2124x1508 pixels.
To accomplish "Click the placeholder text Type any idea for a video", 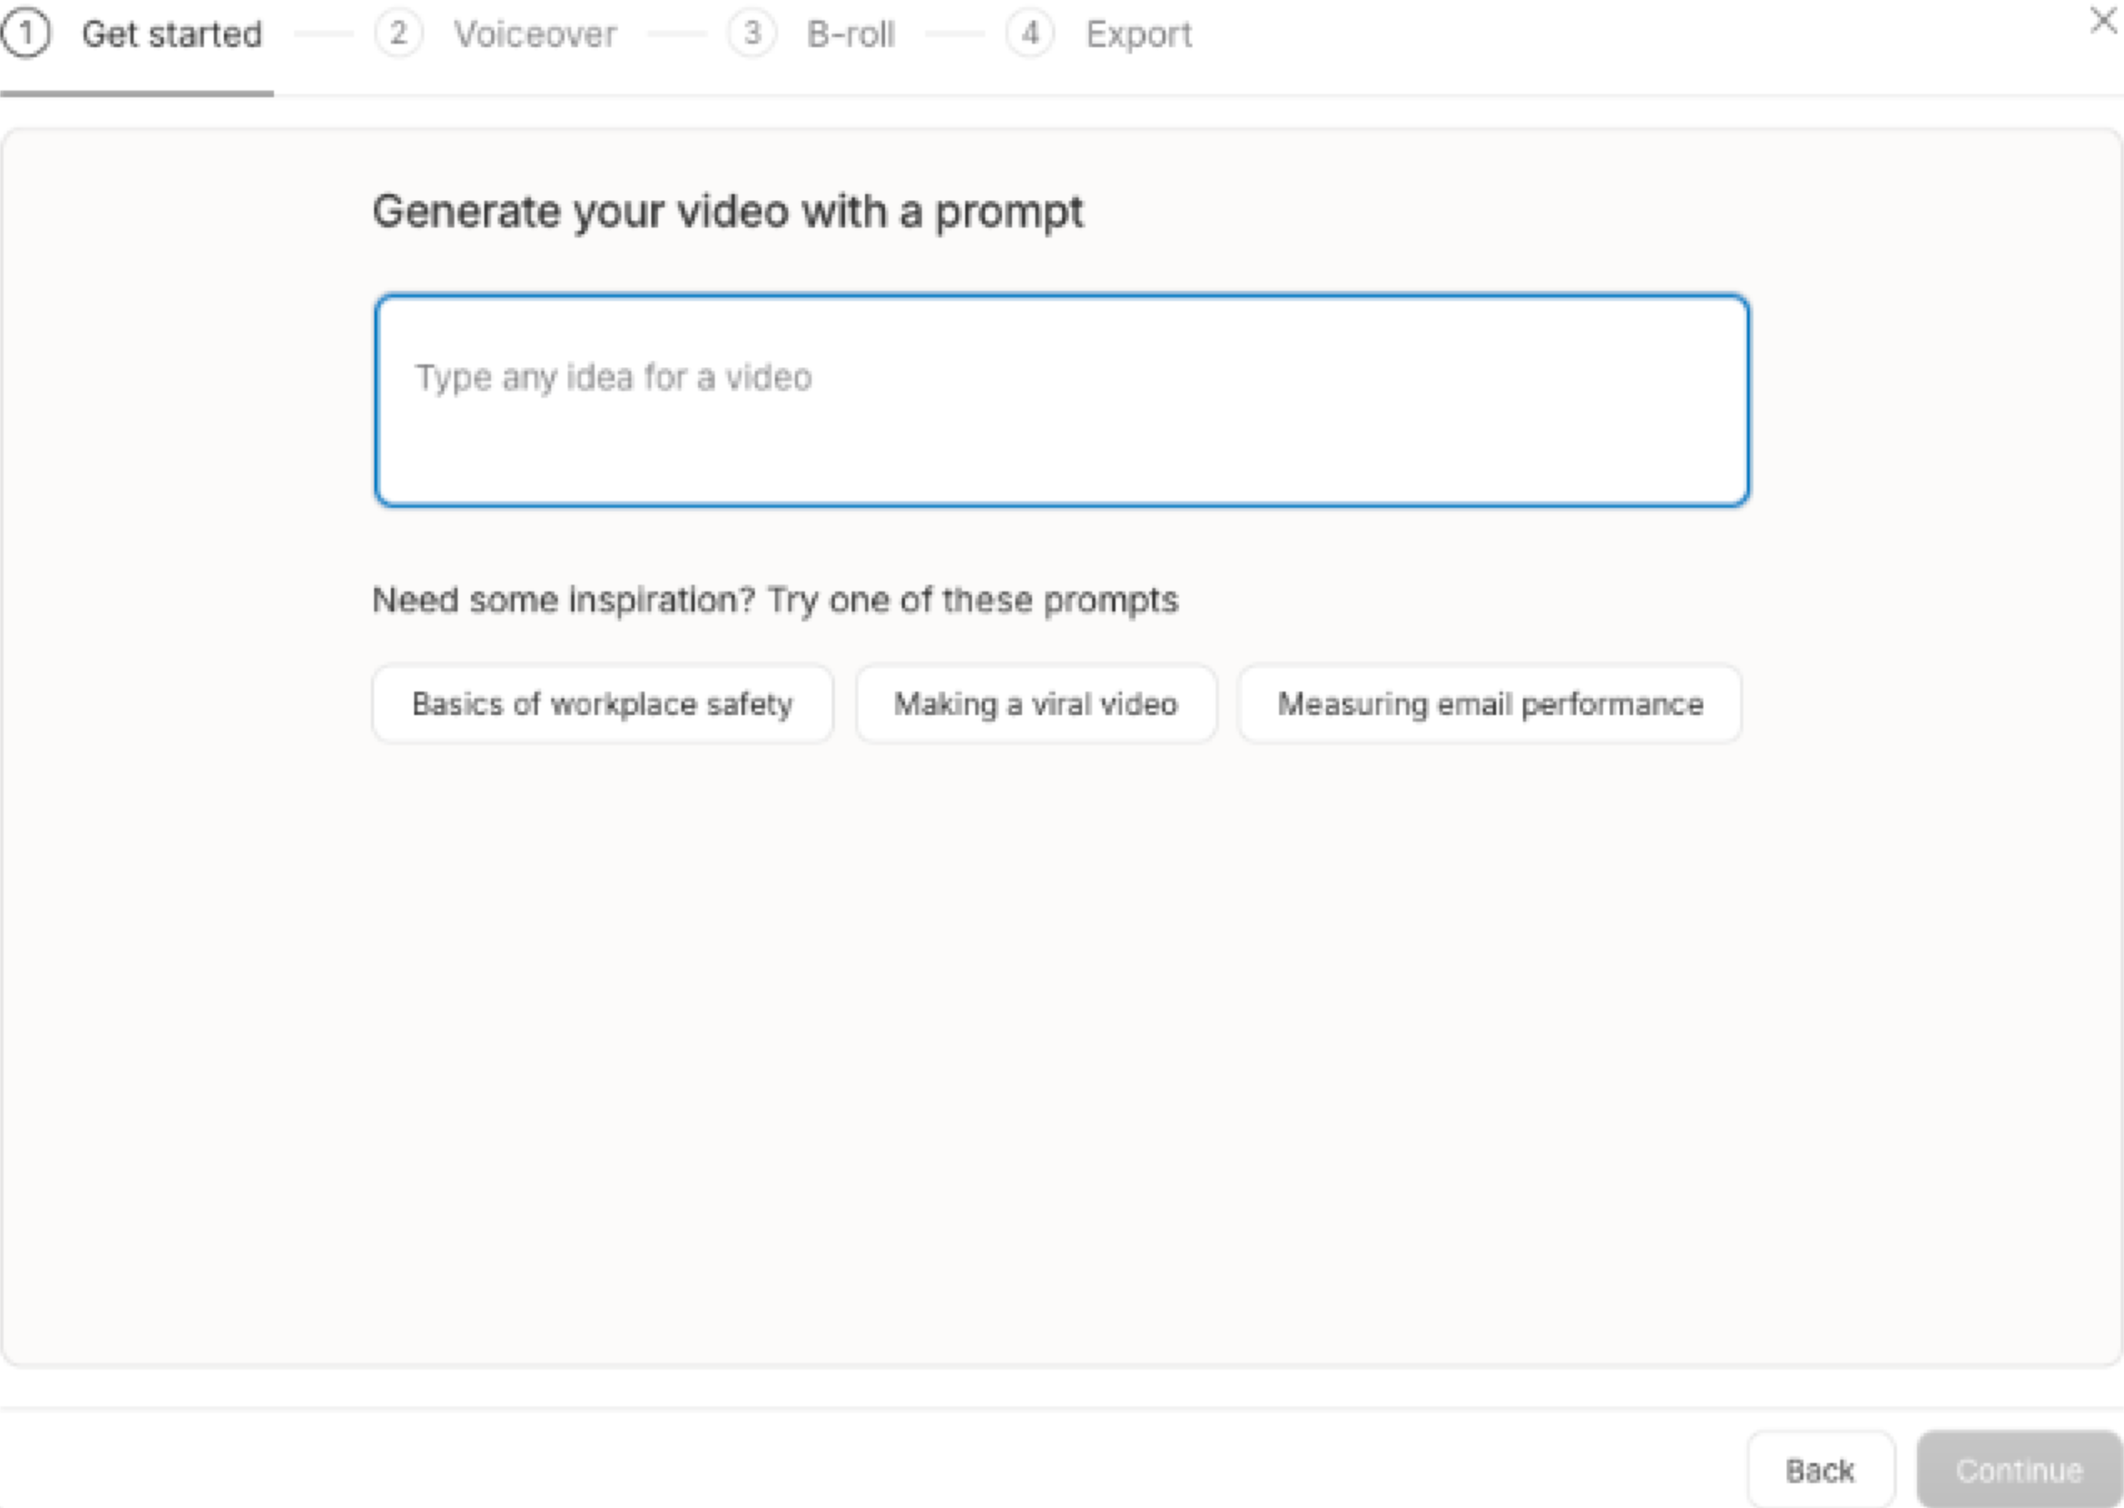I will tap(616, 377).
